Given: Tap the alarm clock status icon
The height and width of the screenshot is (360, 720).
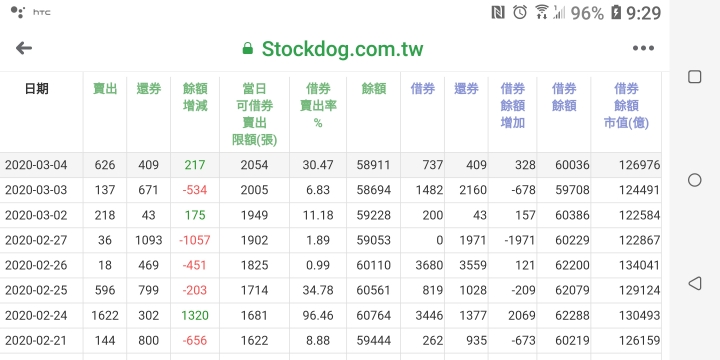Looking at the screenshot, I should coord(520,12).
